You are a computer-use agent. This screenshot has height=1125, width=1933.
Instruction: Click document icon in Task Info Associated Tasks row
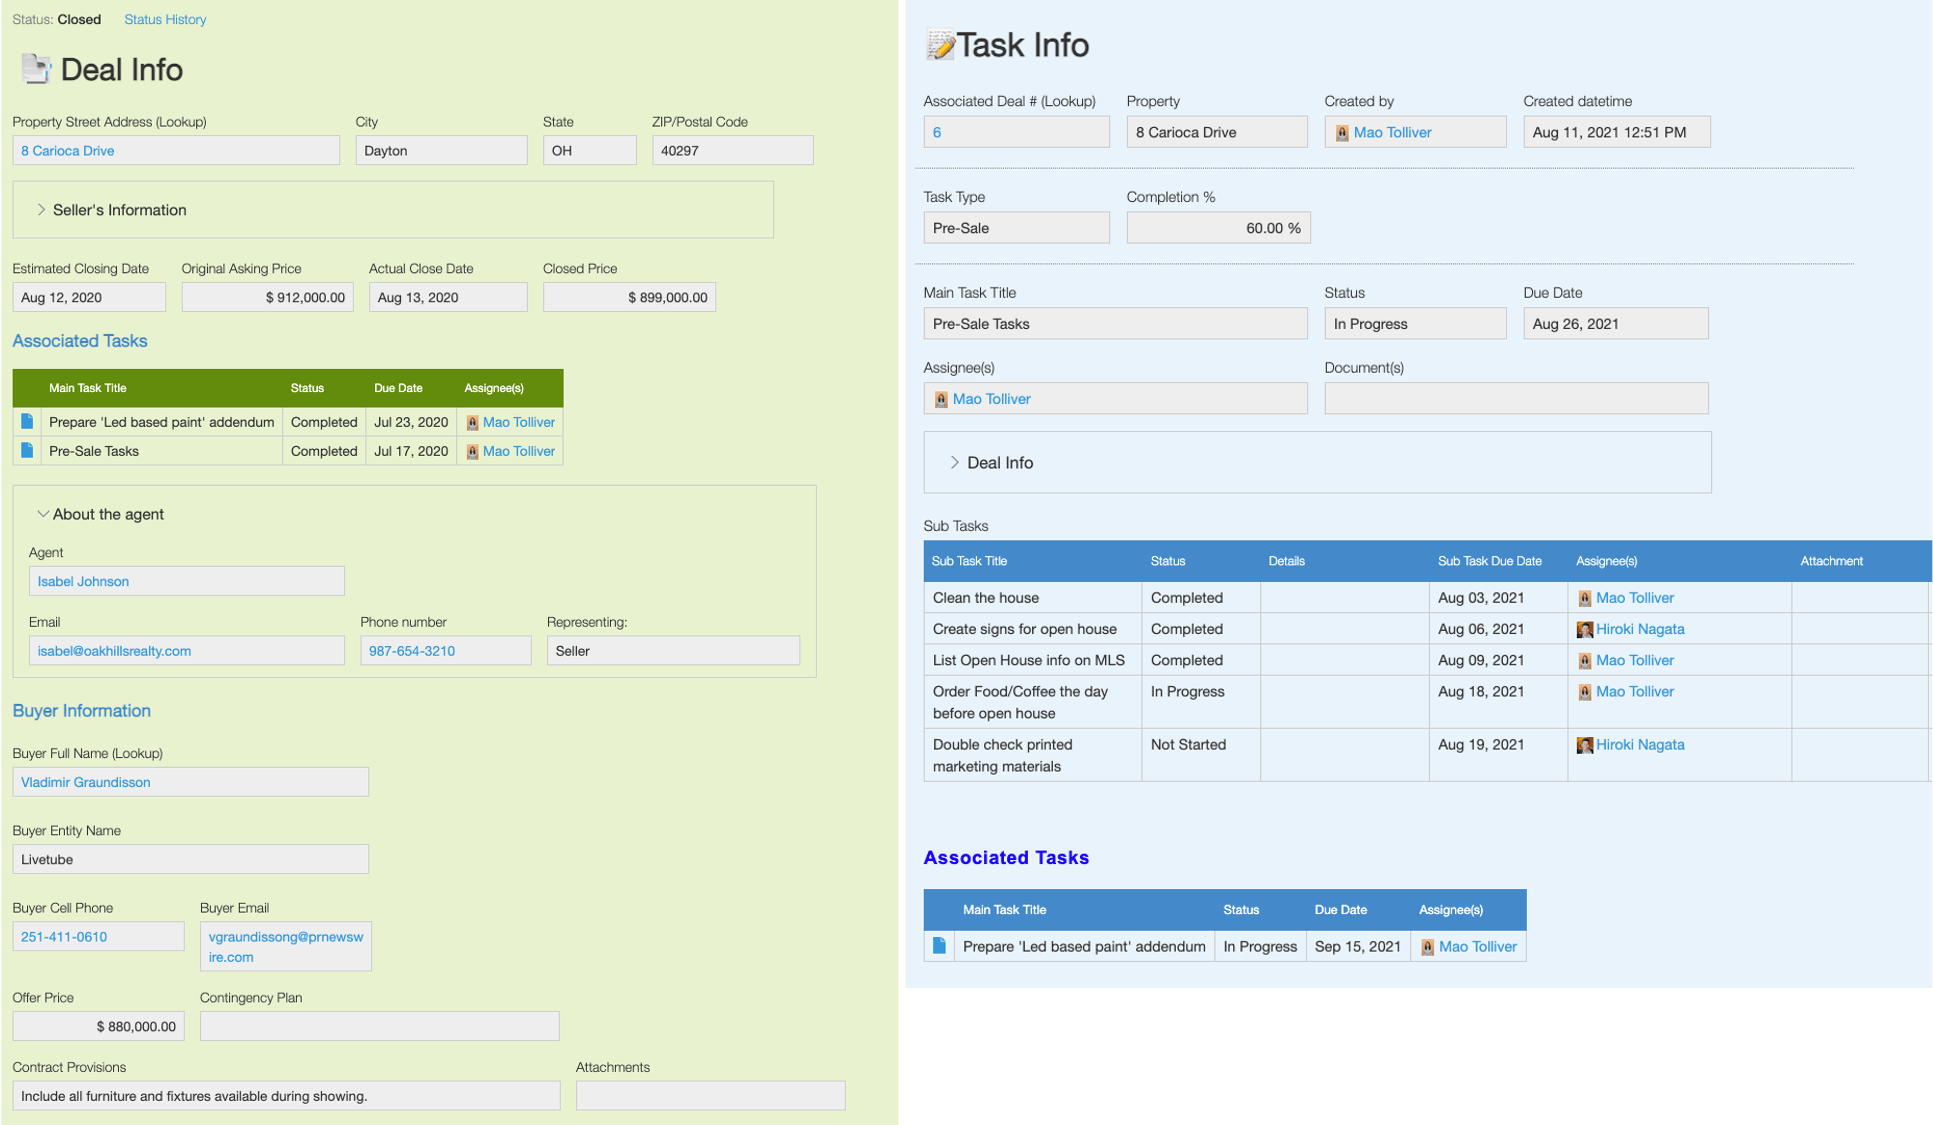pos(939,946)
